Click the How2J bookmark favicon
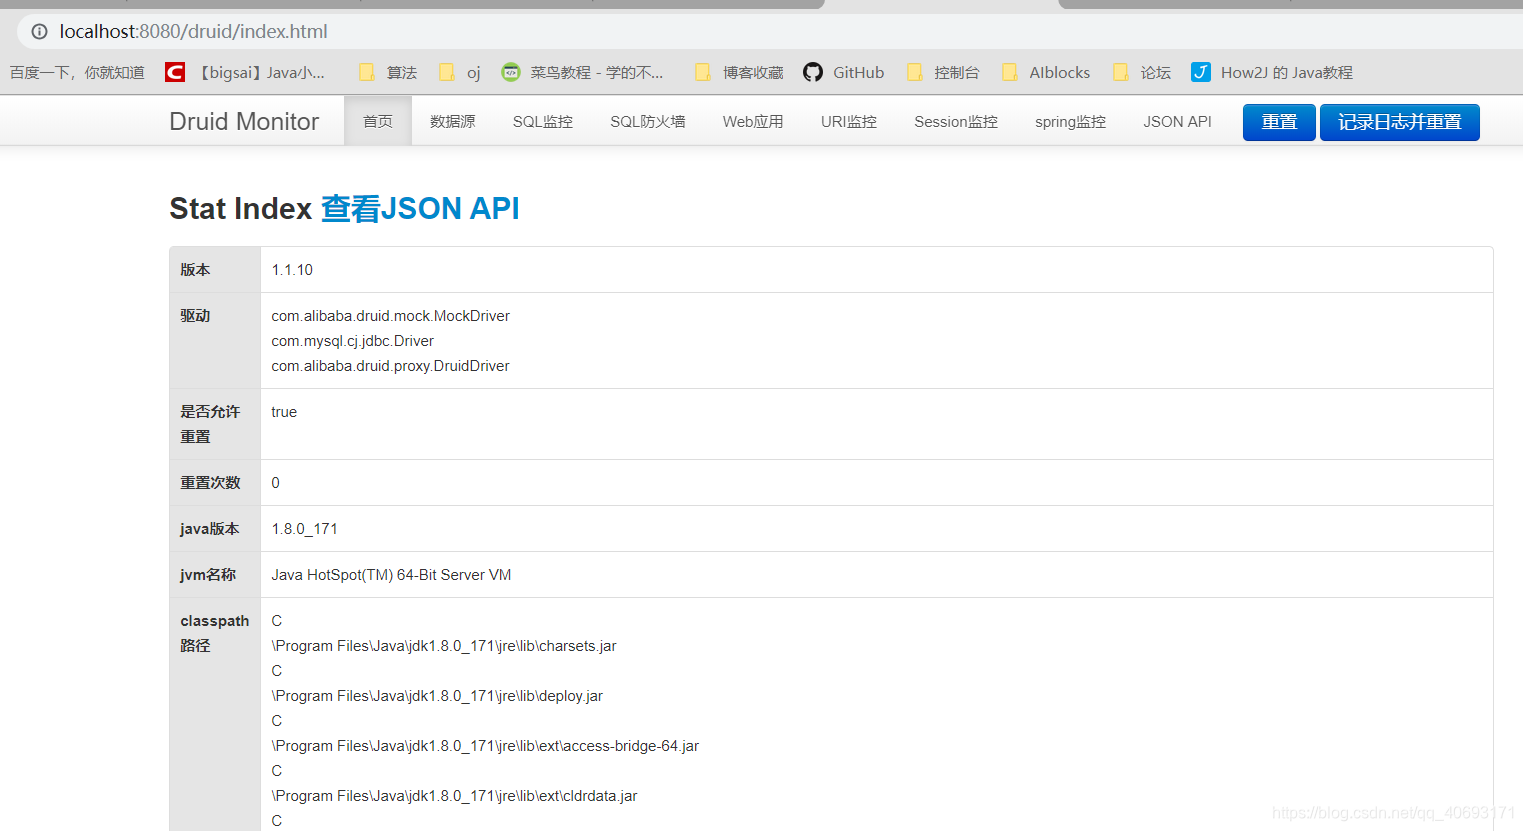This screenshot has width=1523, height=831. 1201,72
